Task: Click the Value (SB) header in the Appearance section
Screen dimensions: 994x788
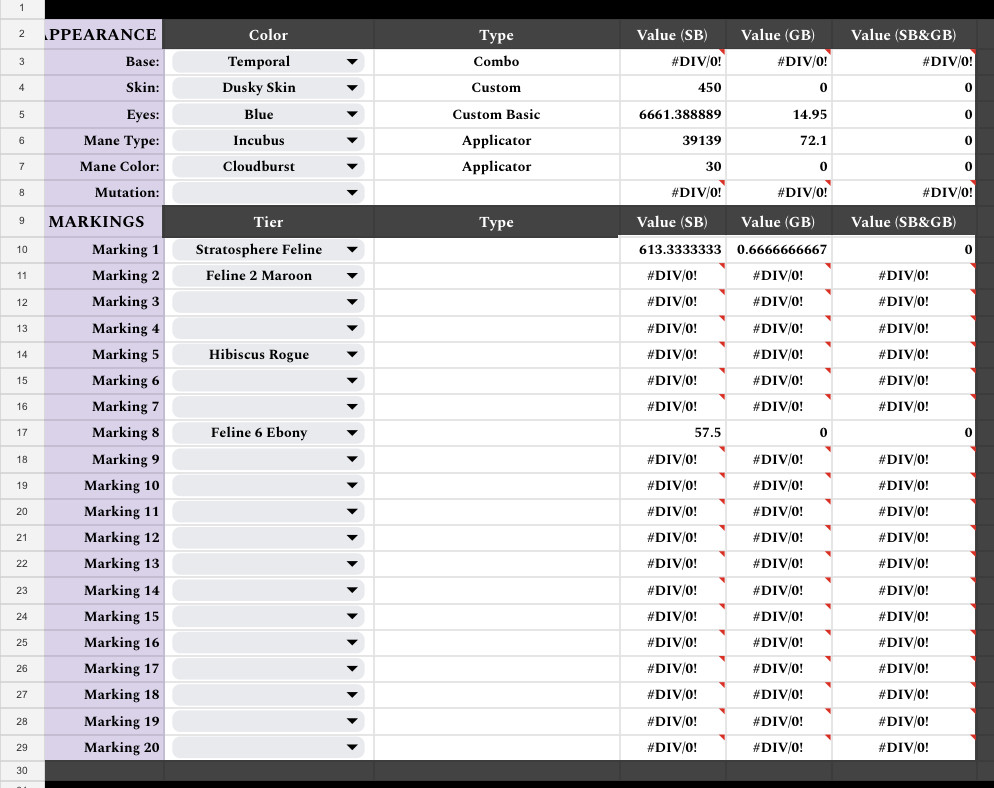Action: click(673, 34)
